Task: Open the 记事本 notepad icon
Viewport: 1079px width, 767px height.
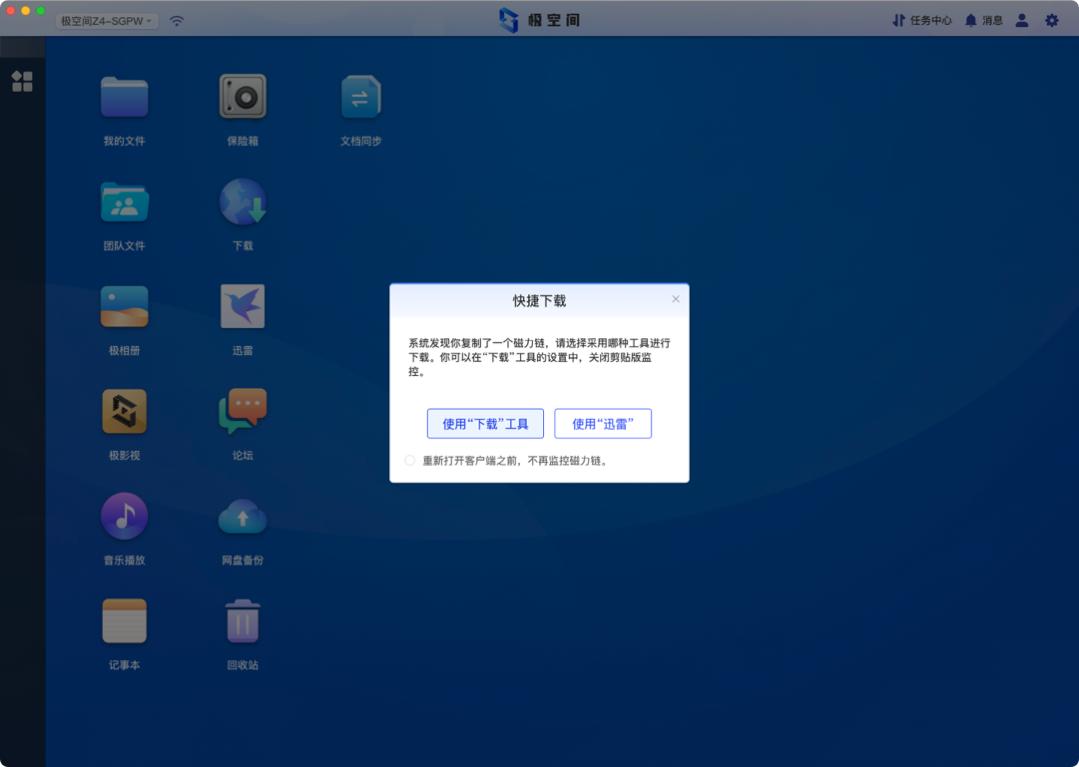Action: click(124, 620)
